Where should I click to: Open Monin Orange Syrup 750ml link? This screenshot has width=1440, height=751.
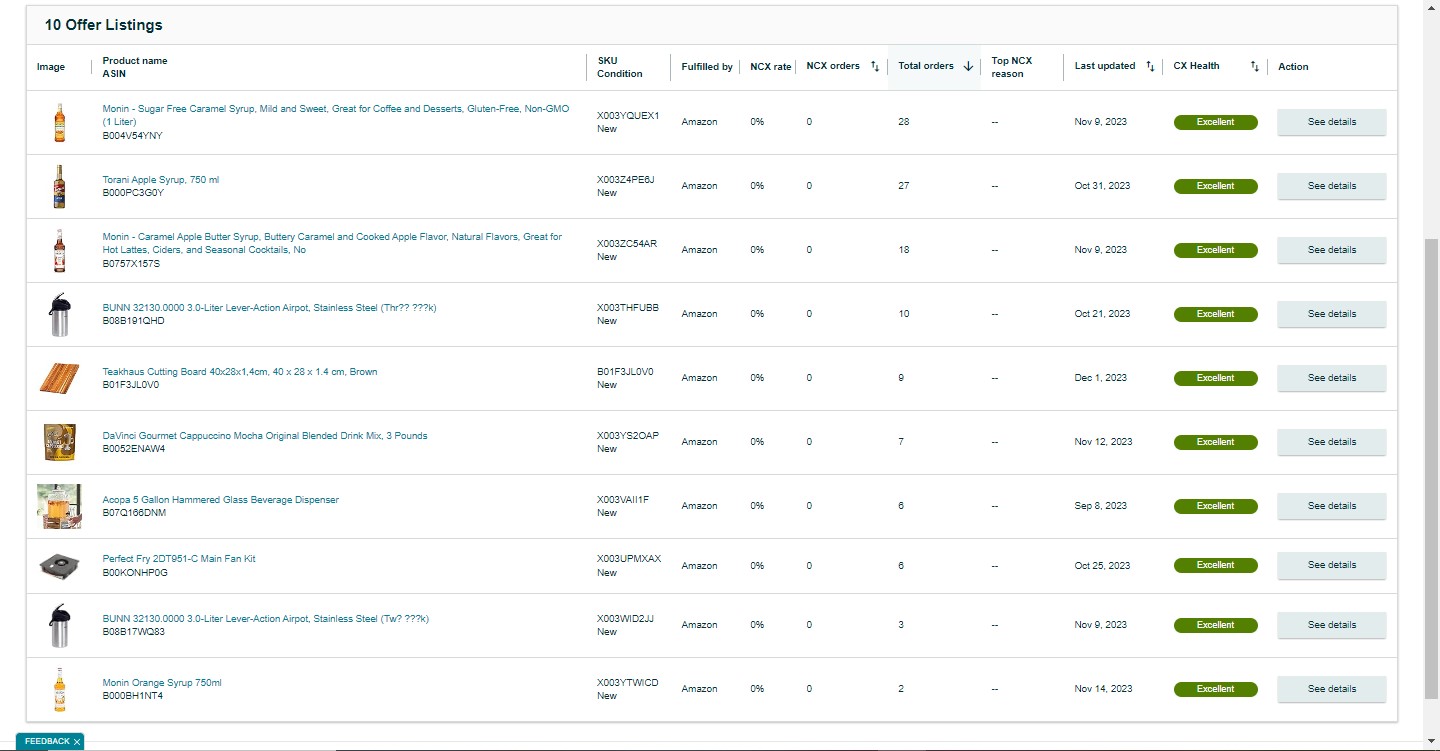click(x=162, y=683)
